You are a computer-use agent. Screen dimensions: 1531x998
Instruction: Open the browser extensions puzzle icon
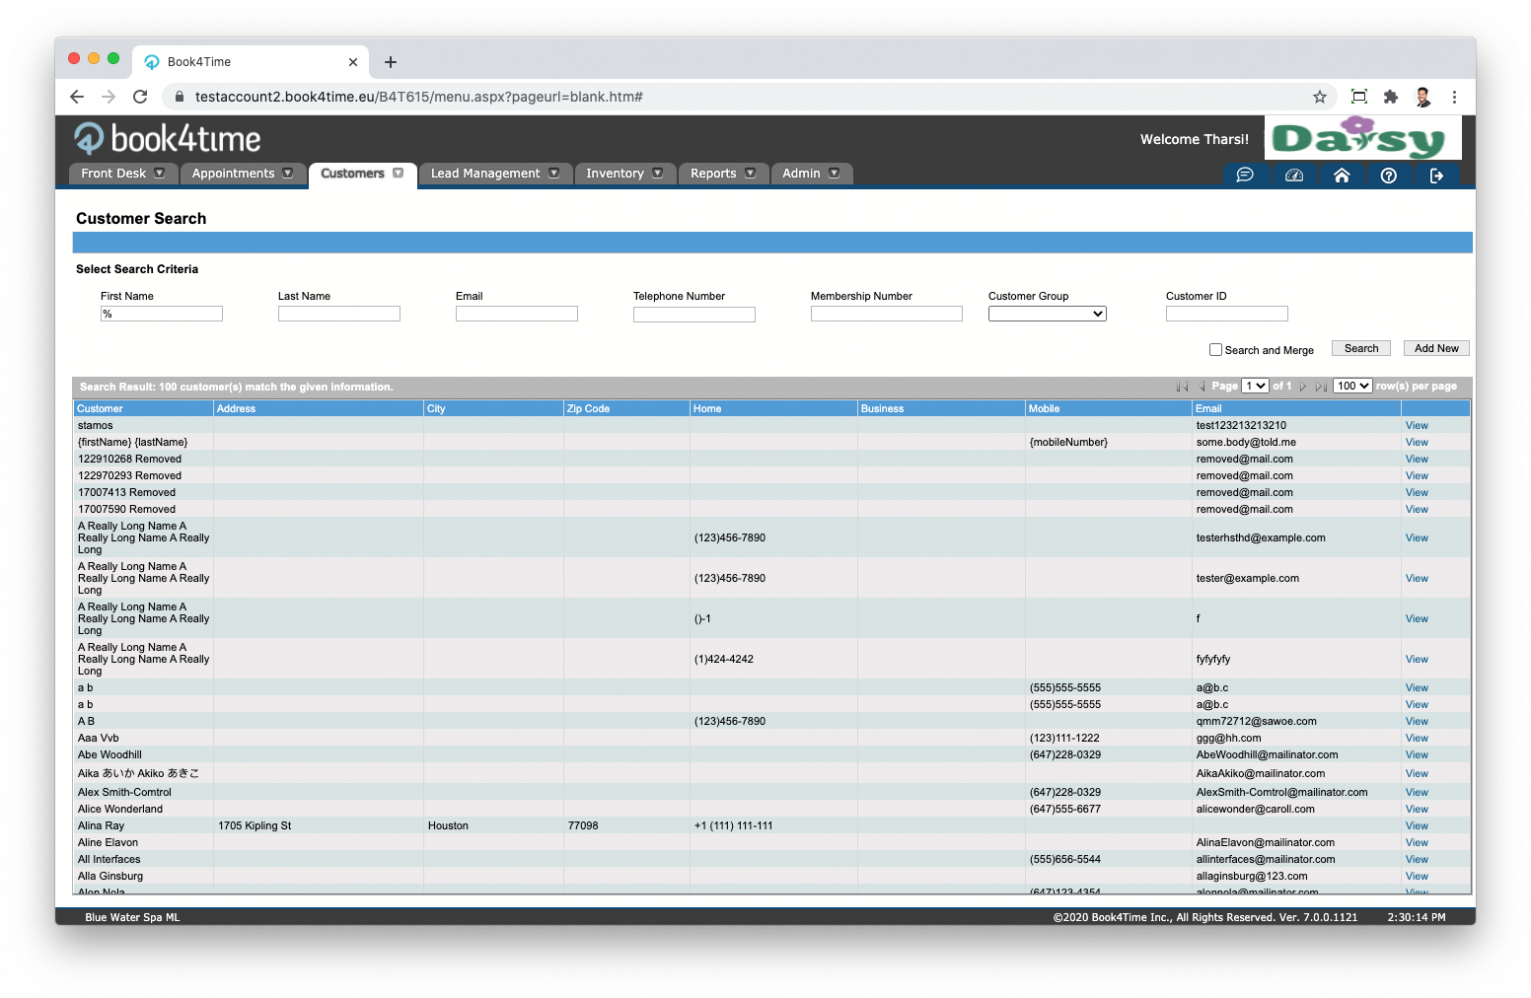coord(1390,97)
